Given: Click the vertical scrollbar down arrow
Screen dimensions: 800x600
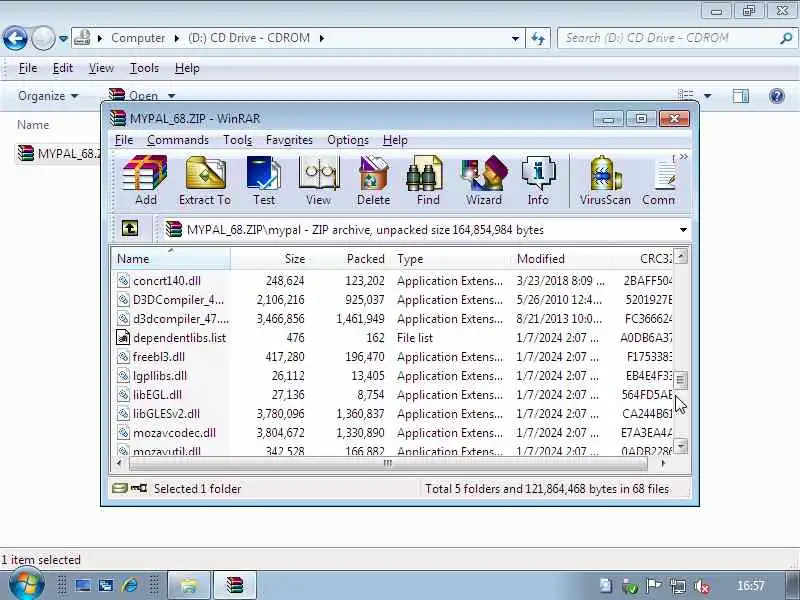Looking at the screenshot, I should point(681,447).
